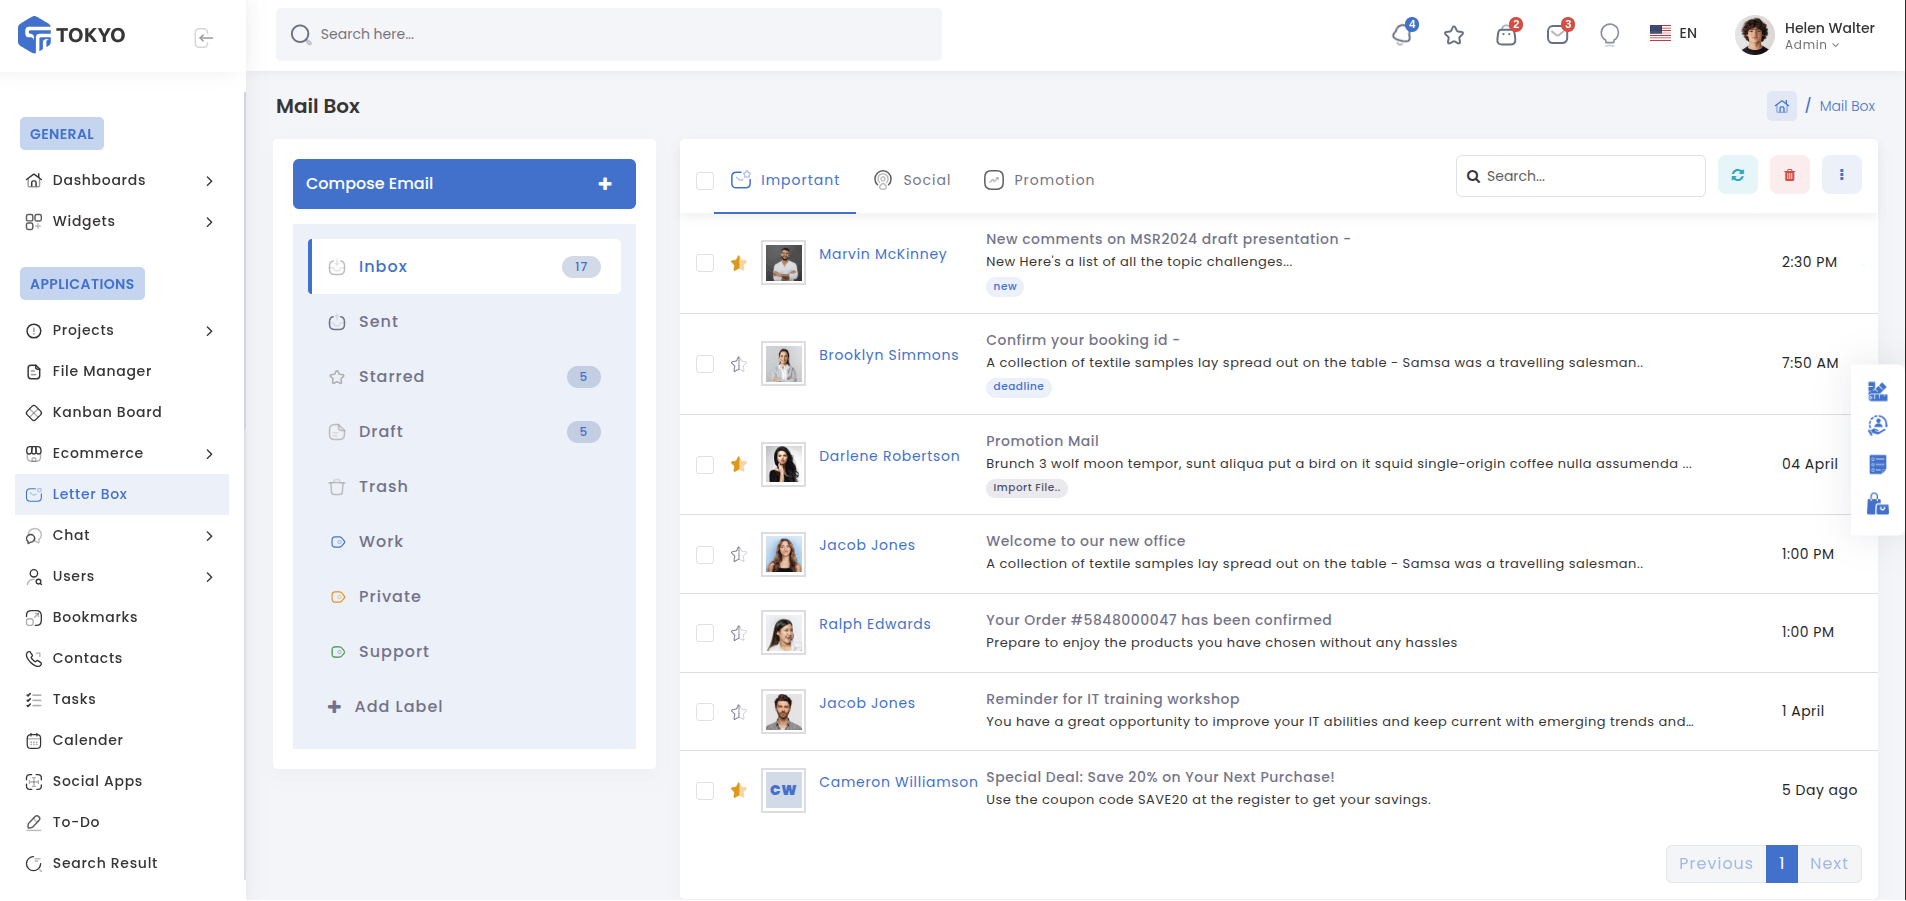Star the Welcome to our new office email
This screenshot has height=901, width=1906.
(x=739, y=554)
